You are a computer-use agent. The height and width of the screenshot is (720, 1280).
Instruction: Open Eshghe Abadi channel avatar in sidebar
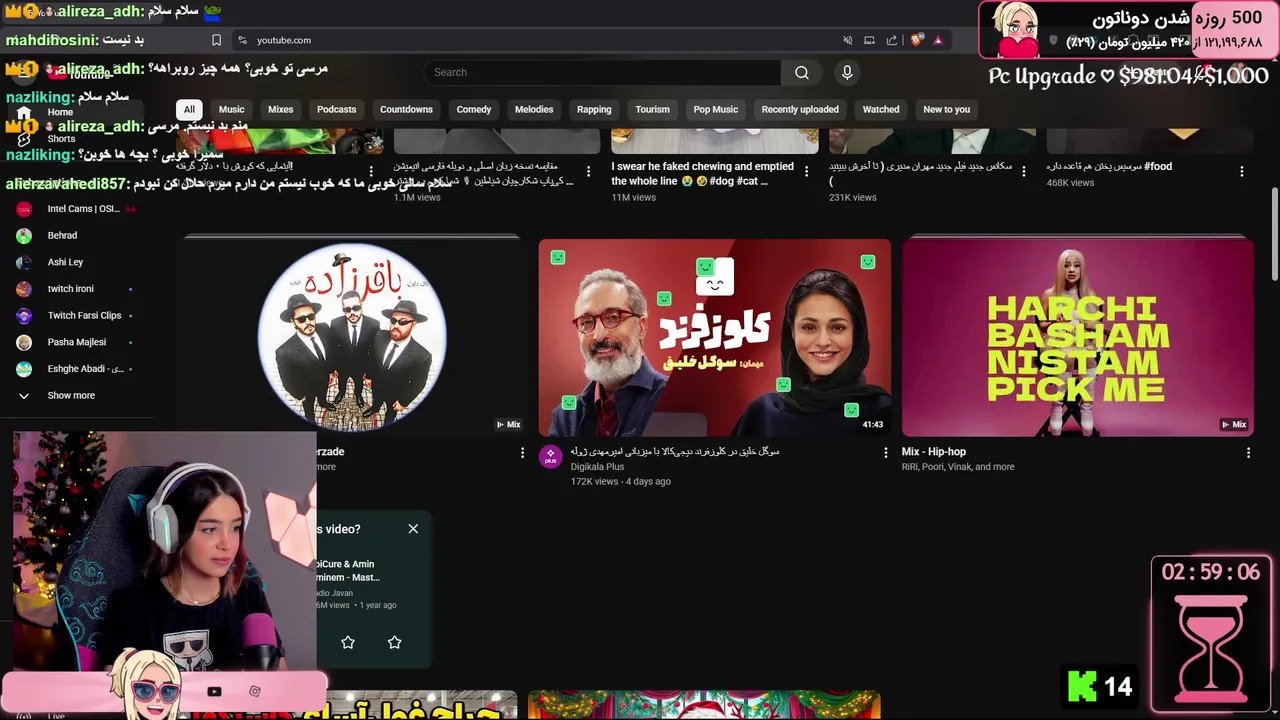pyautogui.click(x=24, y=369)
